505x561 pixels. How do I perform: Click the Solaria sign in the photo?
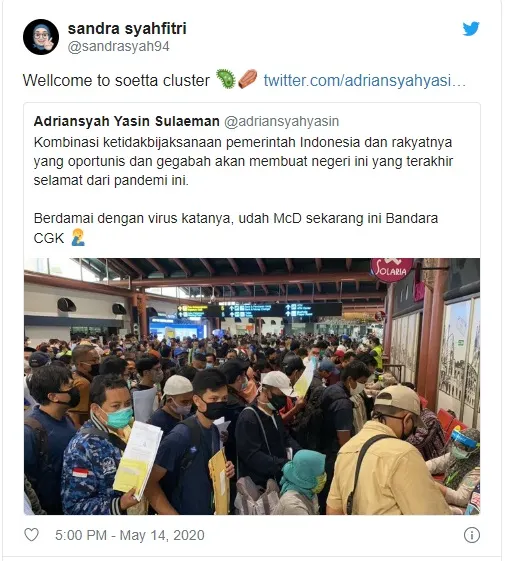coord(391,269)
